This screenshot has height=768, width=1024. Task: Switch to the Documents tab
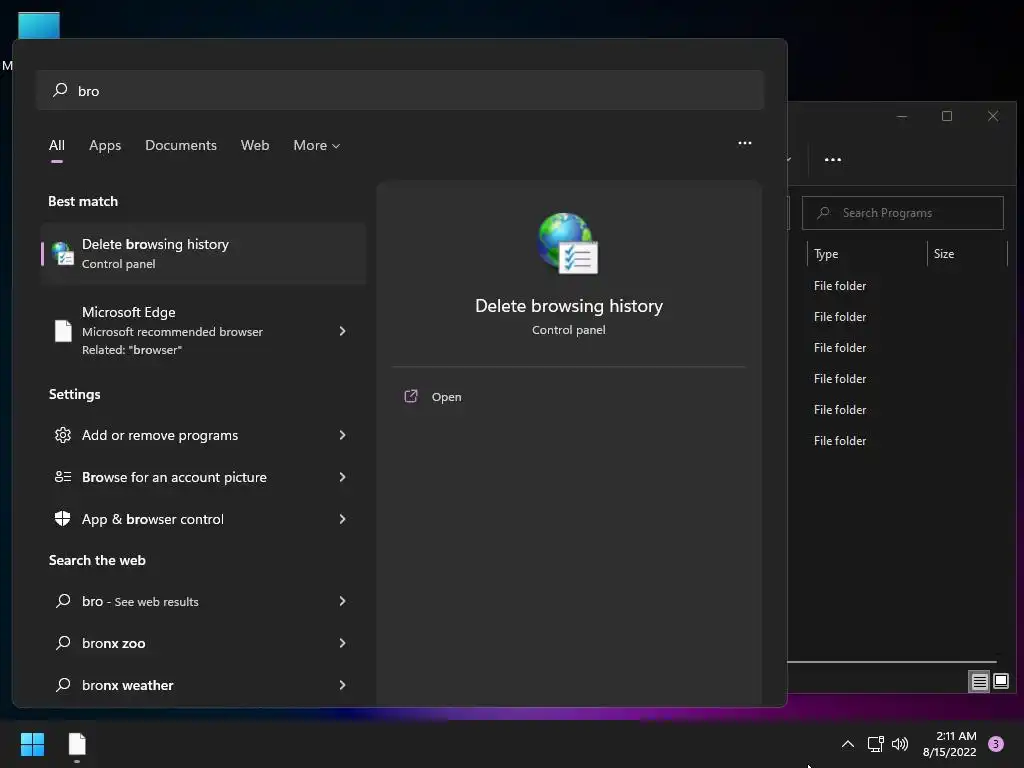(181, 145)
